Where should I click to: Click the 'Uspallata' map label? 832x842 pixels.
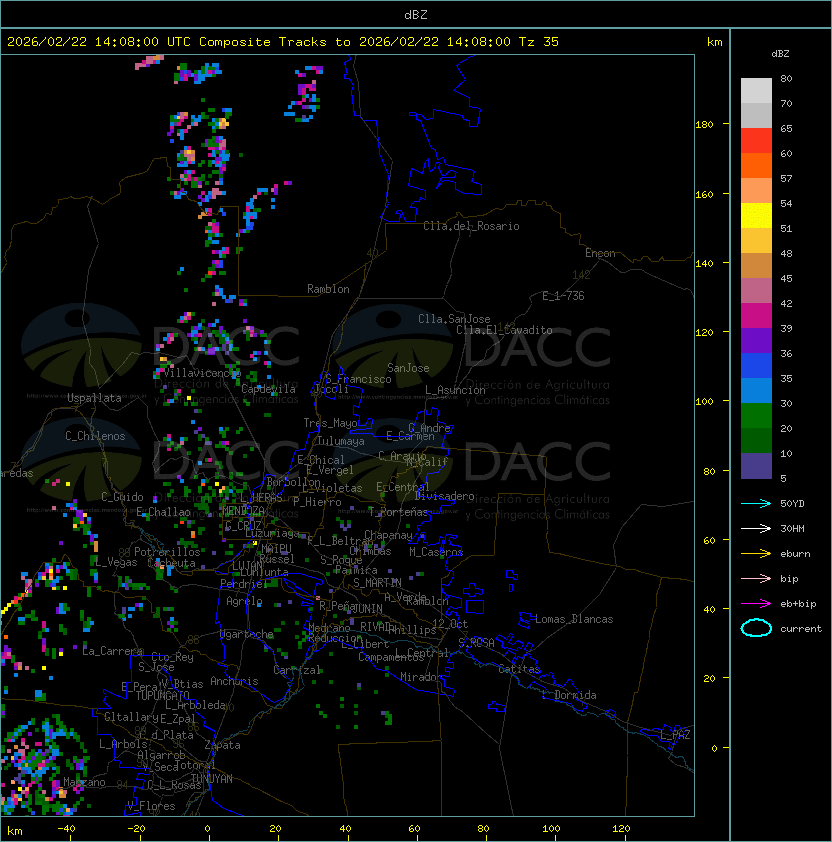94,398
